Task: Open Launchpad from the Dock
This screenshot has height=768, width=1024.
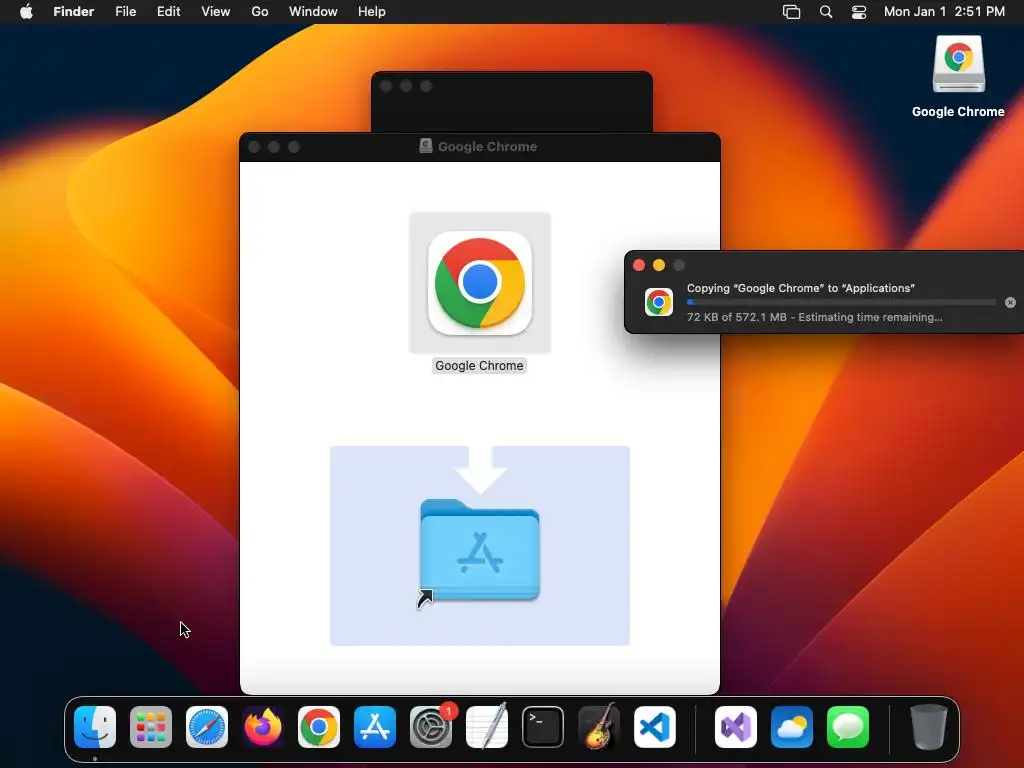Action: click(x=151, y=727)
